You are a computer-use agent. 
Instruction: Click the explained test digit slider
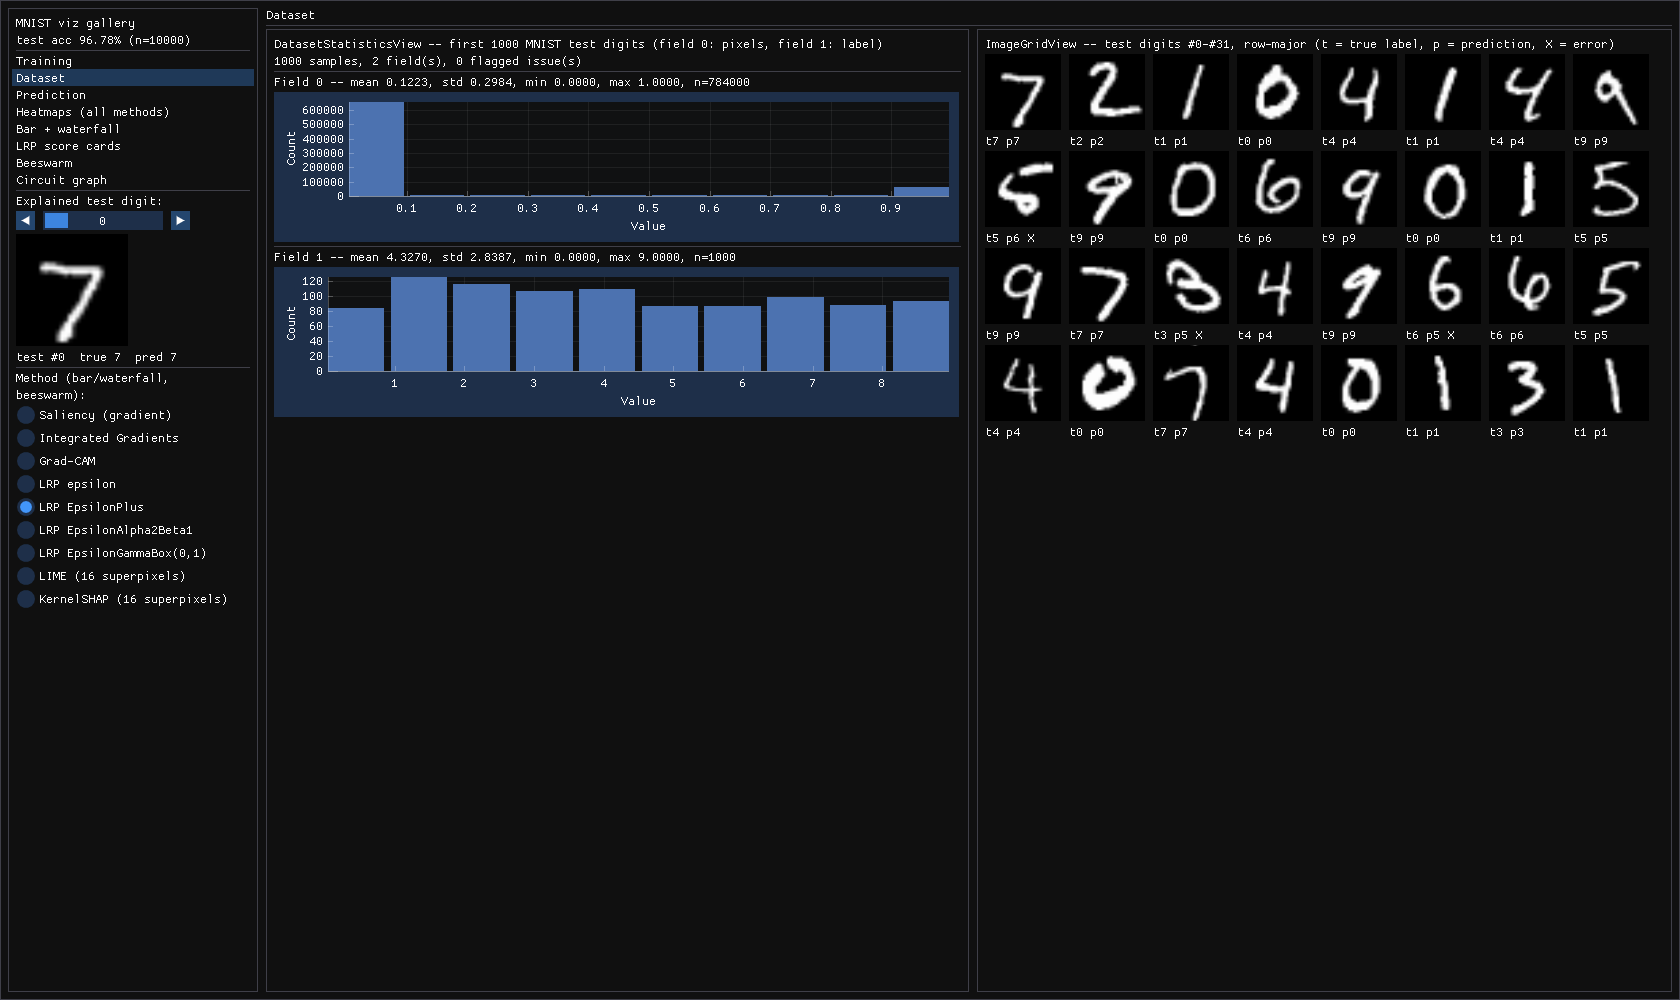pyautogui.click(x=103, y=221)
